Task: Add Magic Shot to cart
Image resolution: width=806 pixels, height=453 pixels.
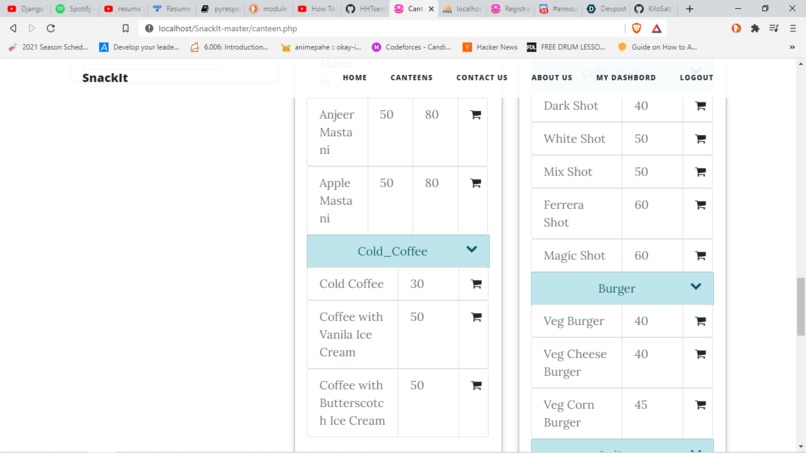Action: 700,256
